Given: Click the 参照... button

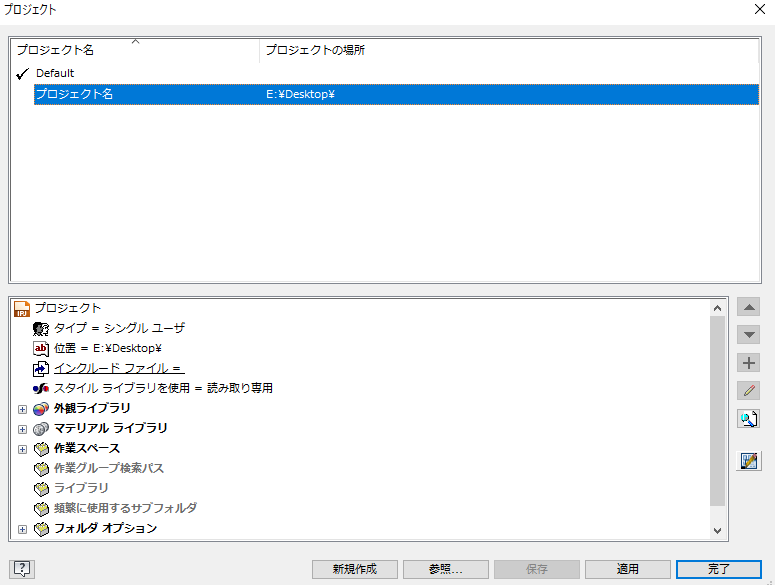Looking at the screenshot, I should pyautogui.click(x=445, y=569).
